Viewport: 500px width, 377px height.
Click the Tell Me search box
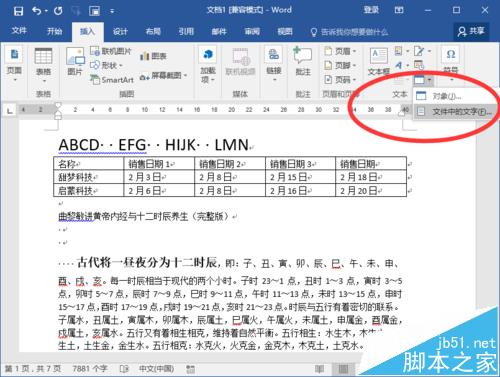pos(349,32)
